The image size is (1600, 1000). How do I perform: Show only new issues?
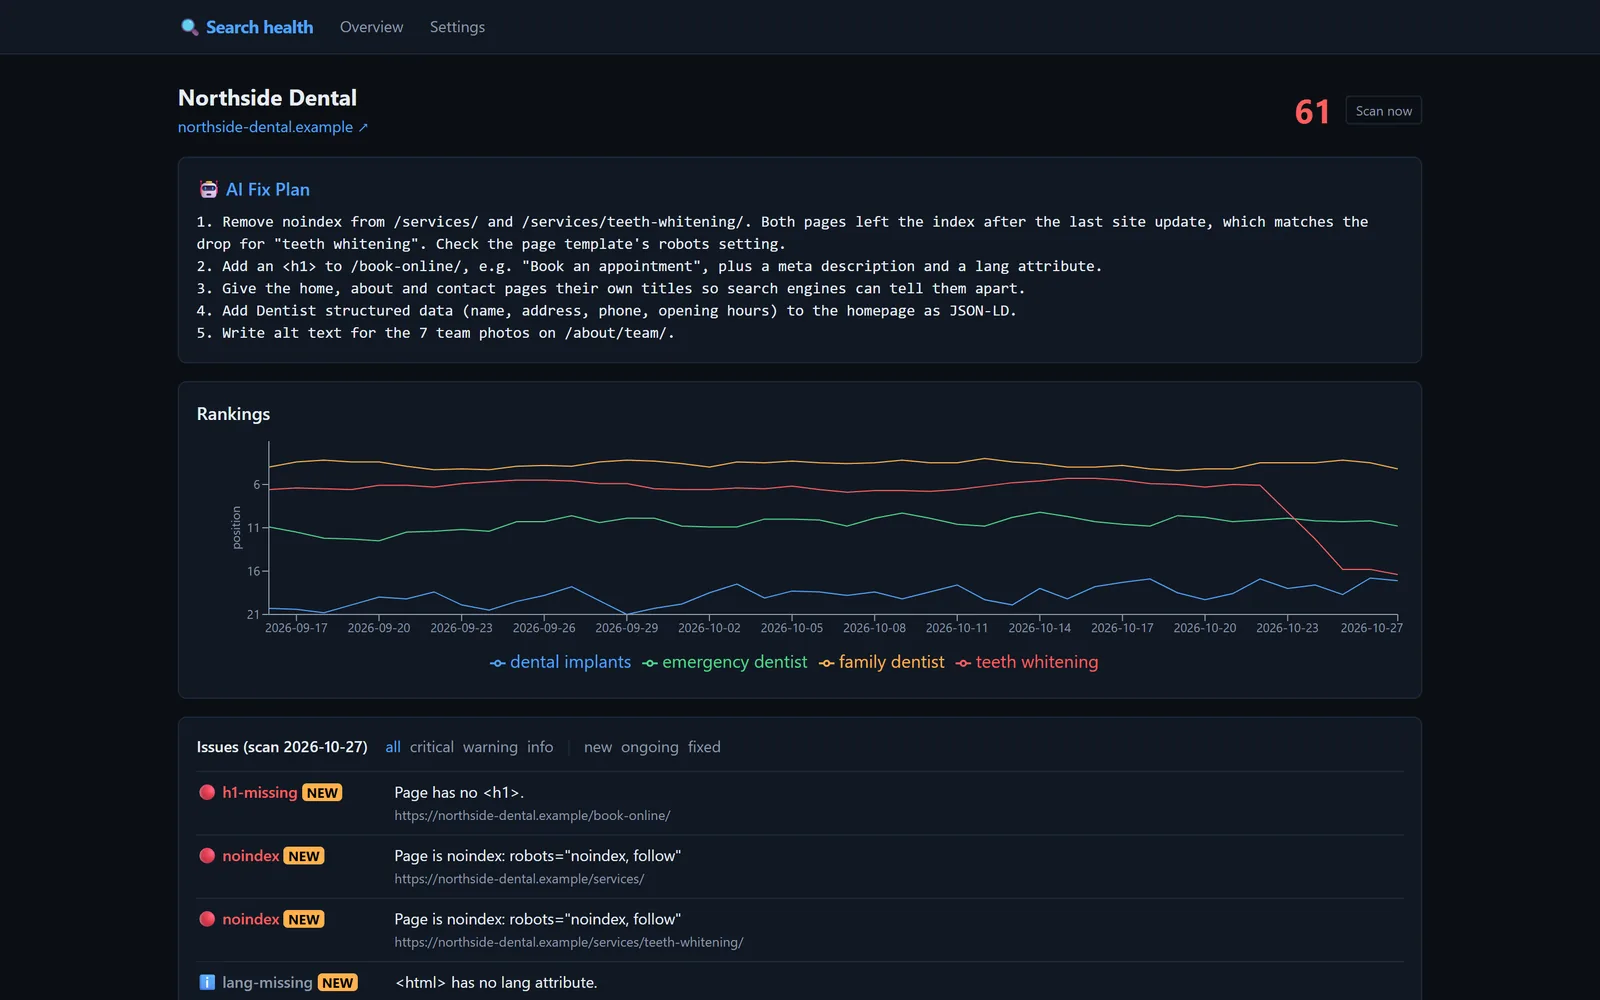pos(598,747)
